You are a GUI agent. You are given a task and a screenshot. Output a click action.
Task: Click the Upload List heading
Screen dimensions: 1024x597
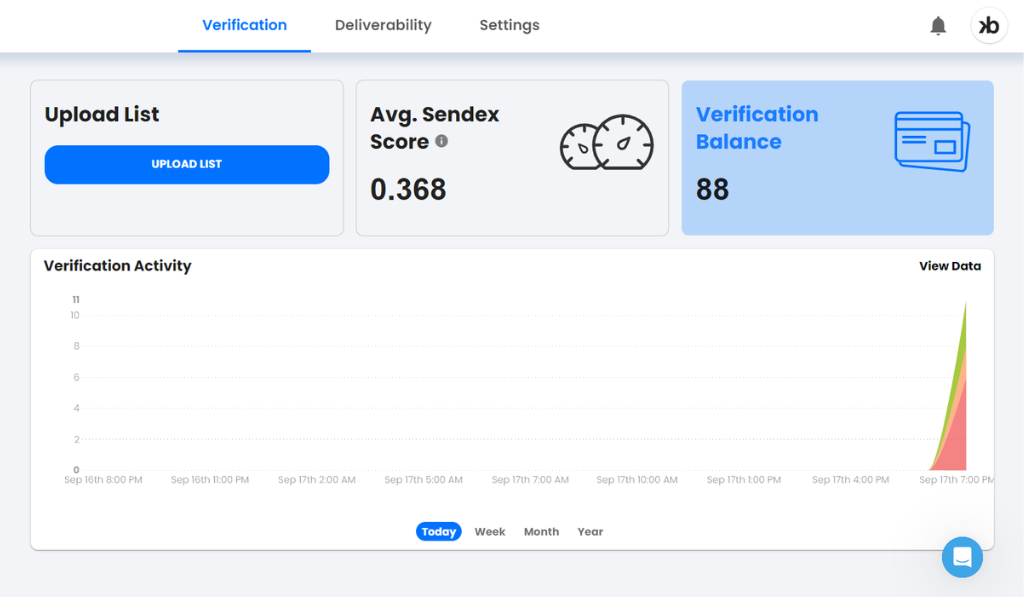[102, 114]
